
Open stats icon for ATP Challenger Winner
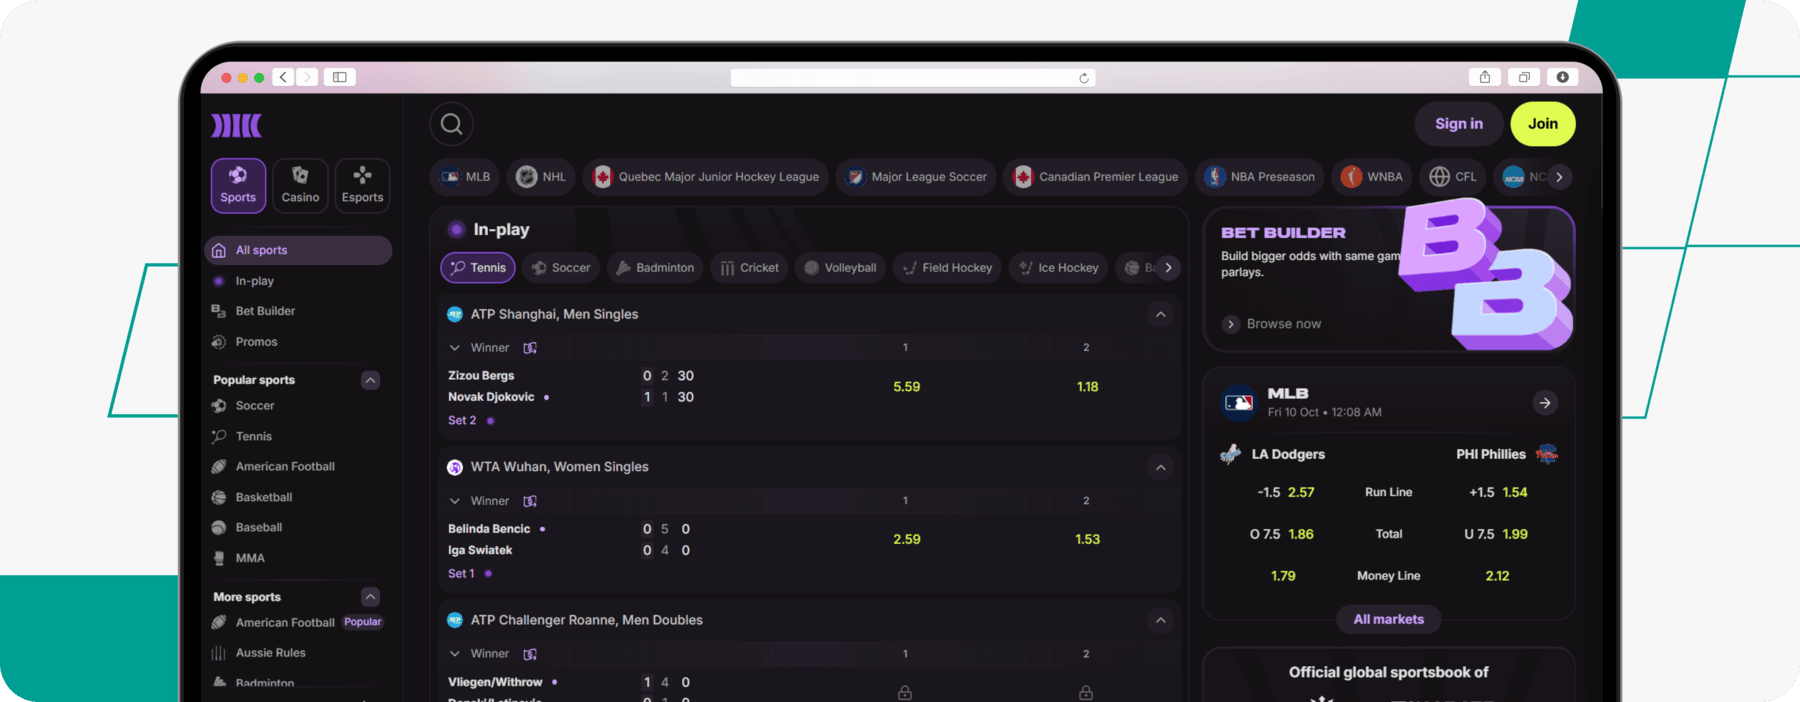pyautogui.click(x=530, y=654)
